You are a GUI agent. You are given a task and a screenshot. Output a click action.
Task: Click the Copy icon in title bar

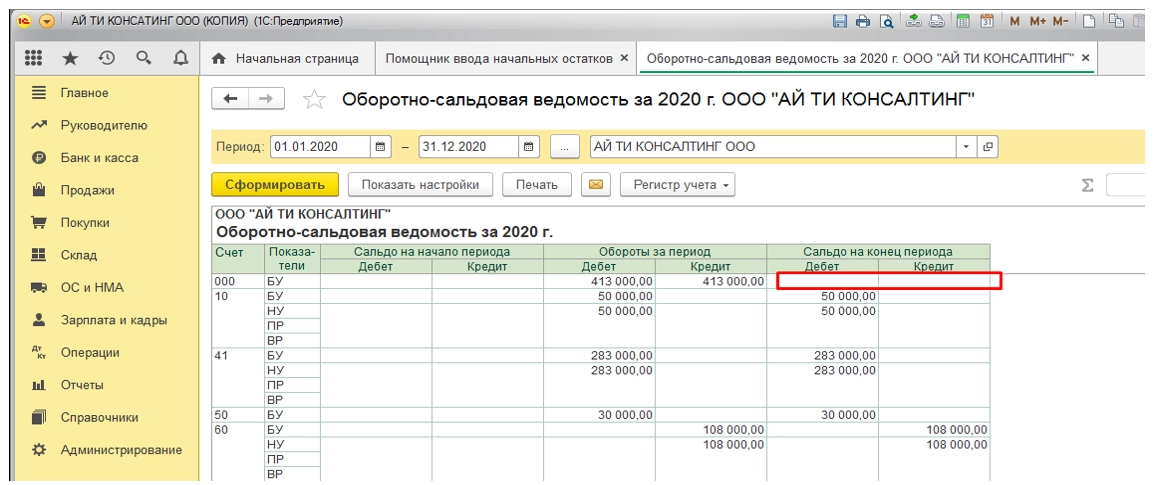[x=1116, y=21]
